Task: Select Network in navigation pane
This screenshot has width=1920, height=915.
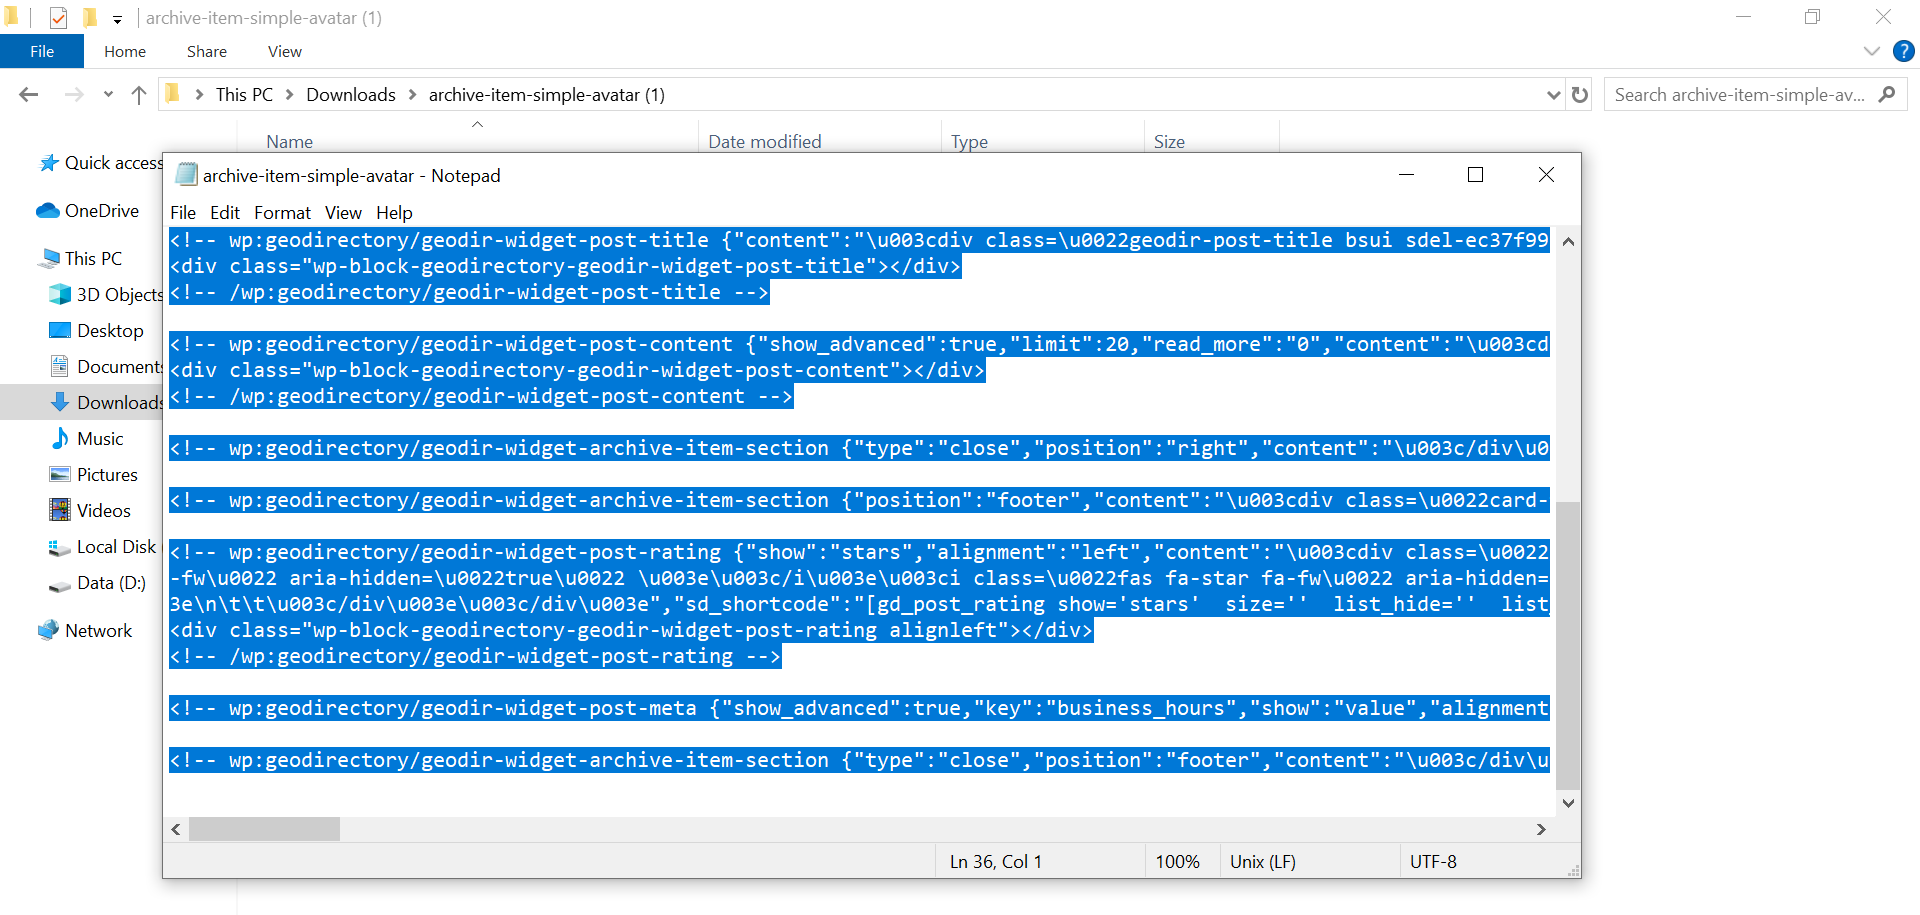Action: [84, 631]
